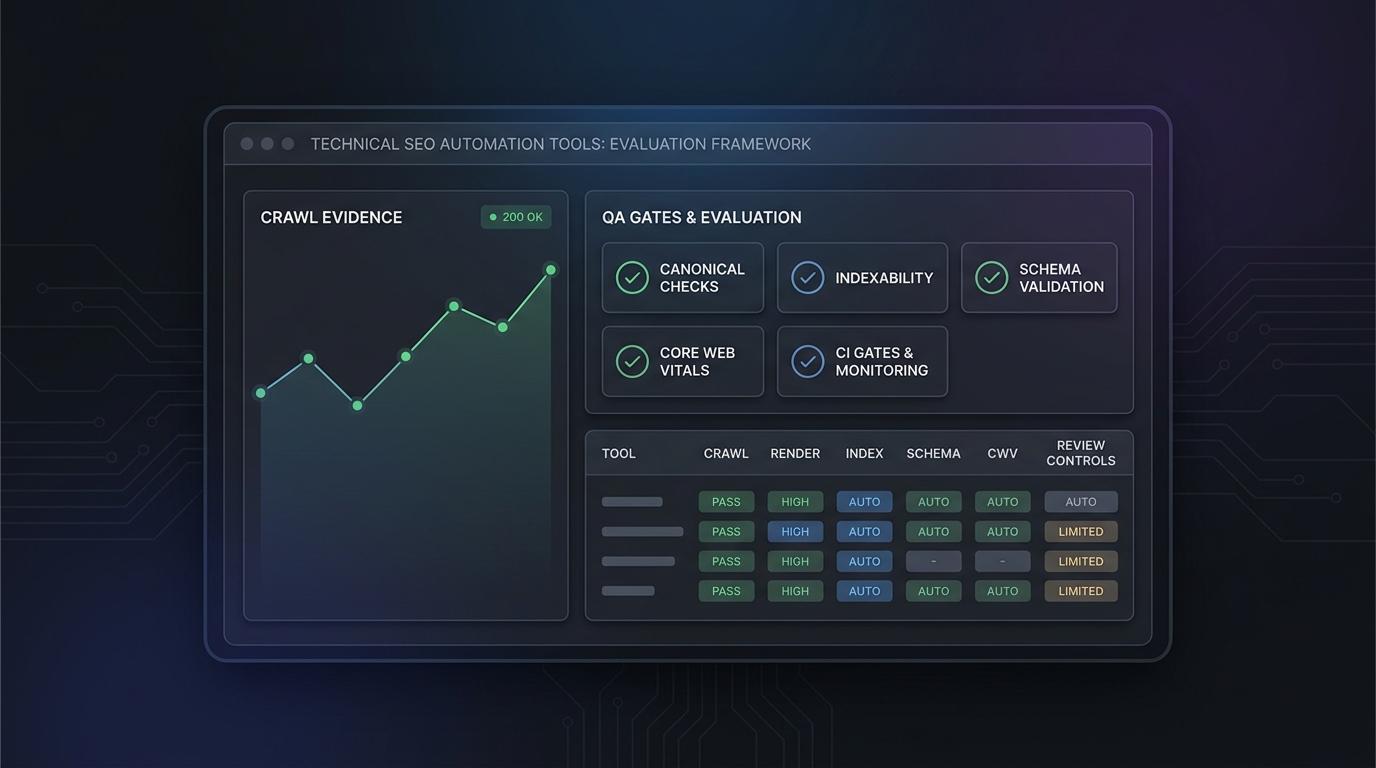Click the dash schema badge in third row
This screenshot has width=1376, height=768.
coord(934,561)
